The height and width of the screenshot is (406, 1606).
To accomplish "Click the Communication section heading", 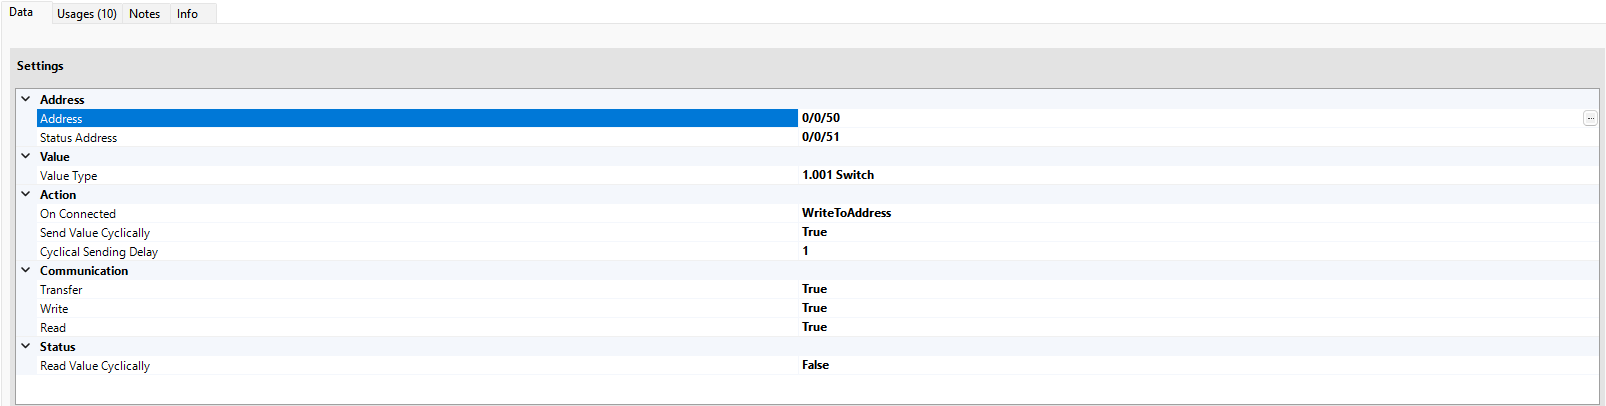I will tap(84, 271).
